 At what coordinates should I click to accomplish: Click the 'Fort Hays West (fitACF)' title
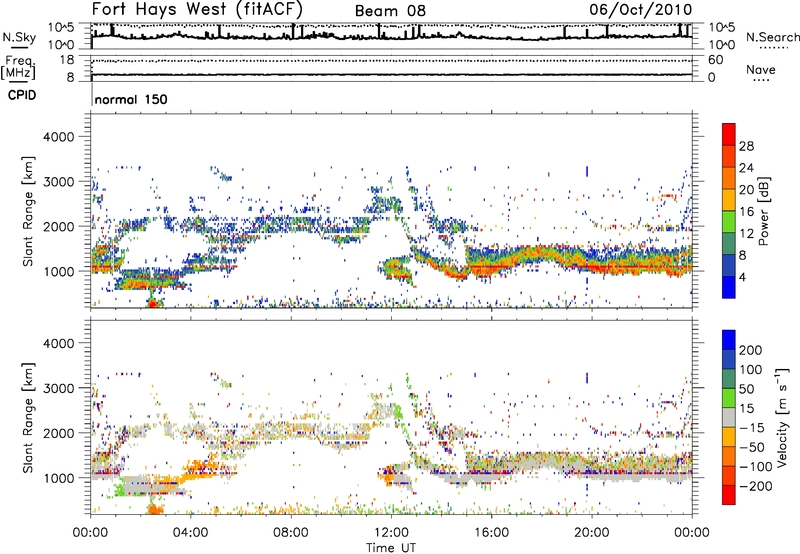pyautogui.click(x=197, y=9)
